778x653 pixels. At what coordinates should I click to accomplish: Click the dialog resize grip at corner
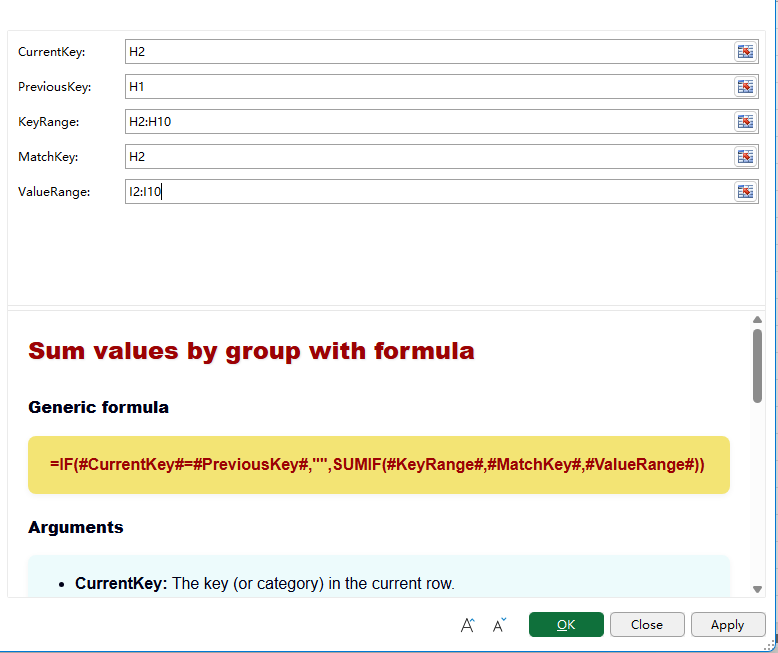coord(770,645)
